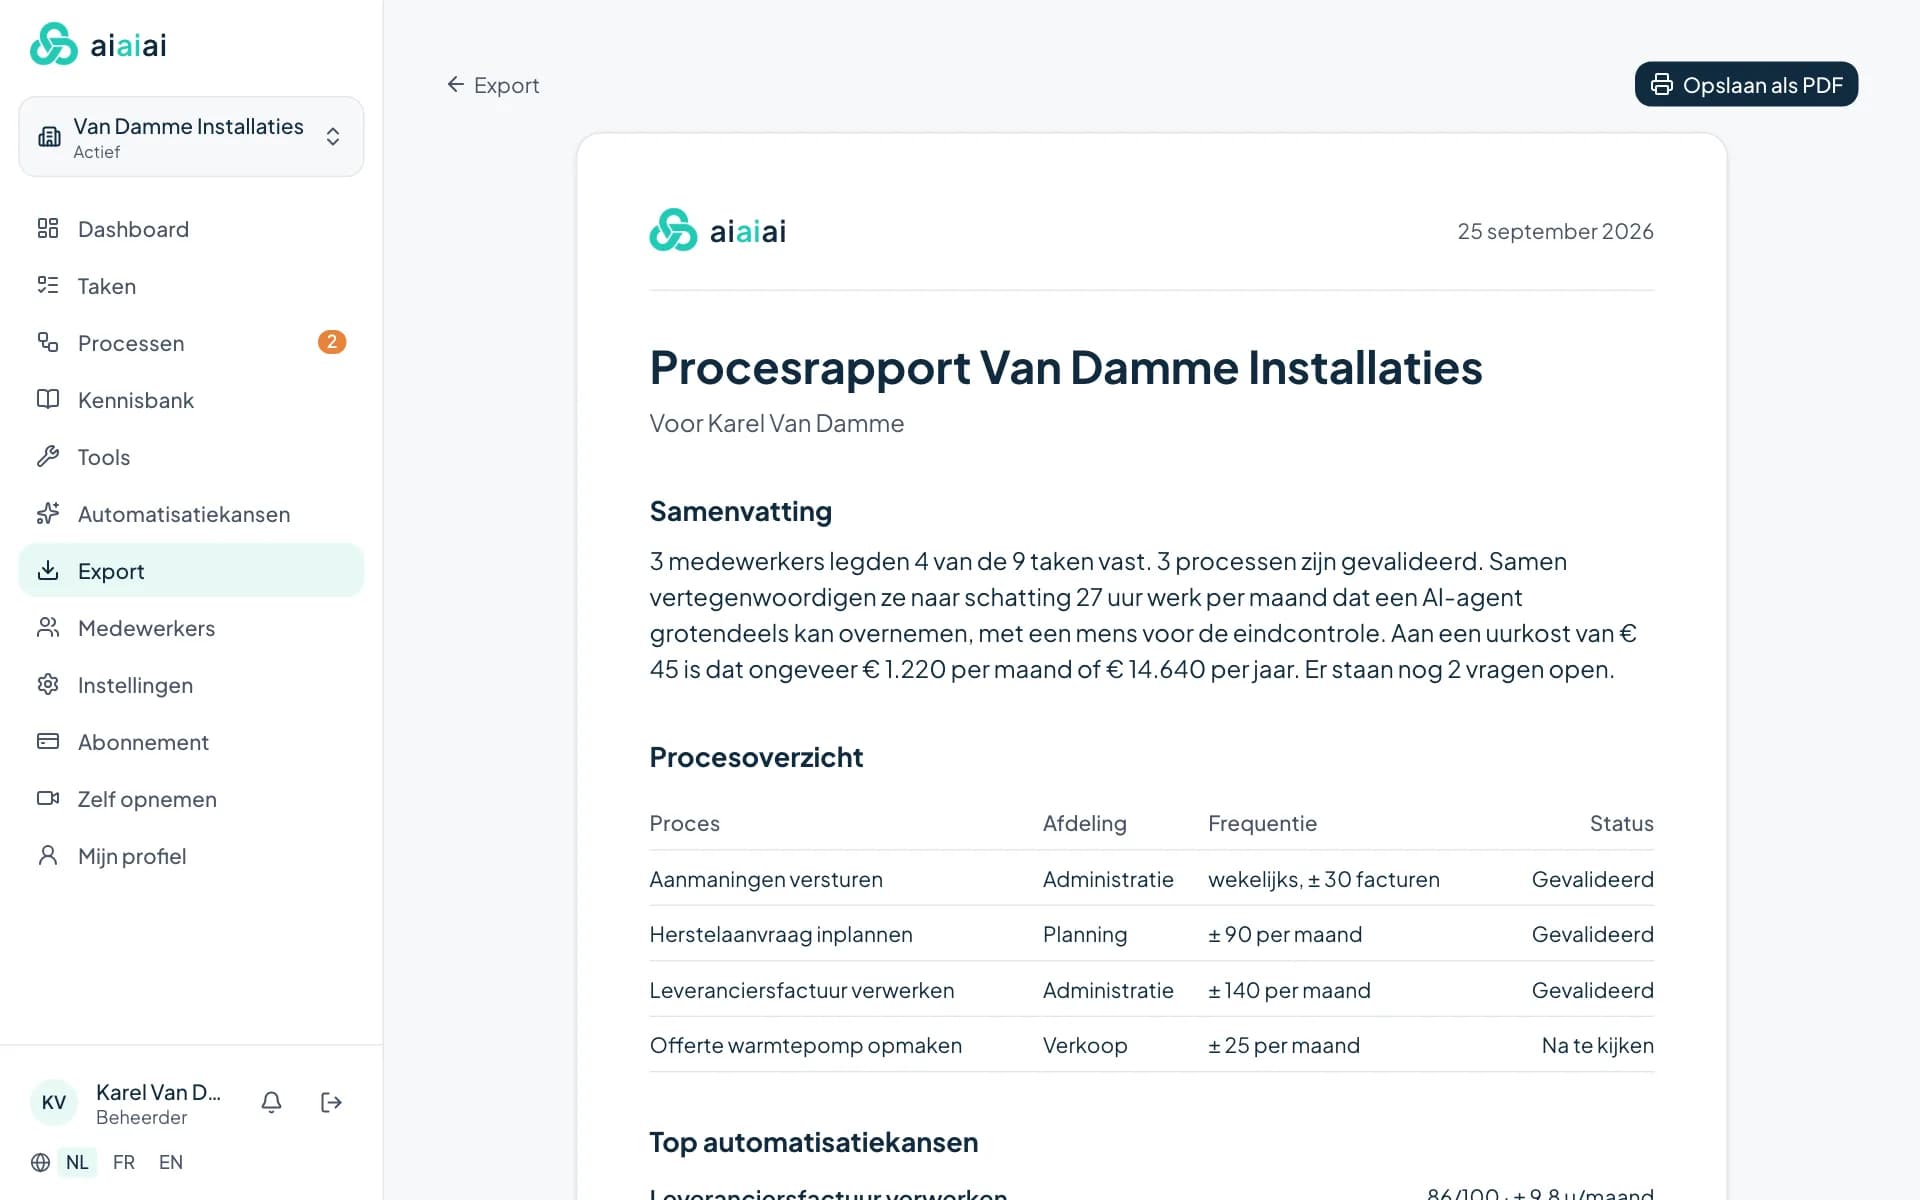Click the Processen workflow icon
The width and height of the screenshot is (1920, 1200).
[x=48, y=343]
